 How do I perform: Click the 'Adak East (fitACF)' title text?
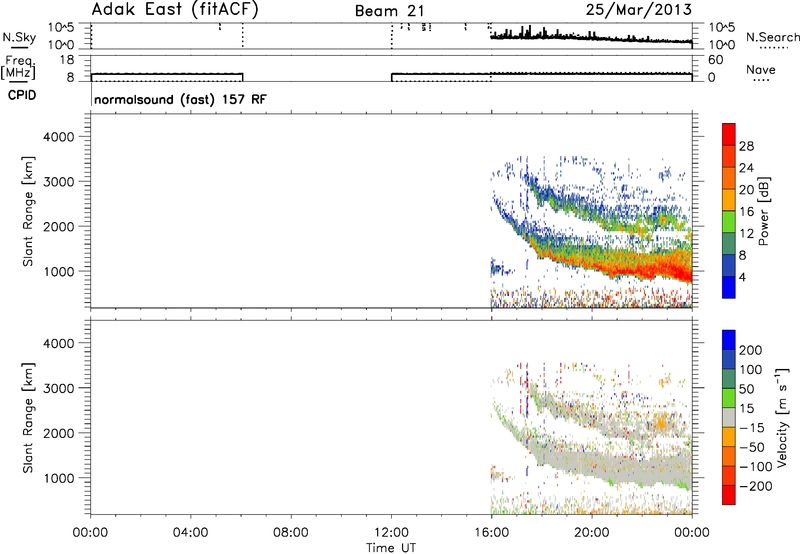click(175, 9)
